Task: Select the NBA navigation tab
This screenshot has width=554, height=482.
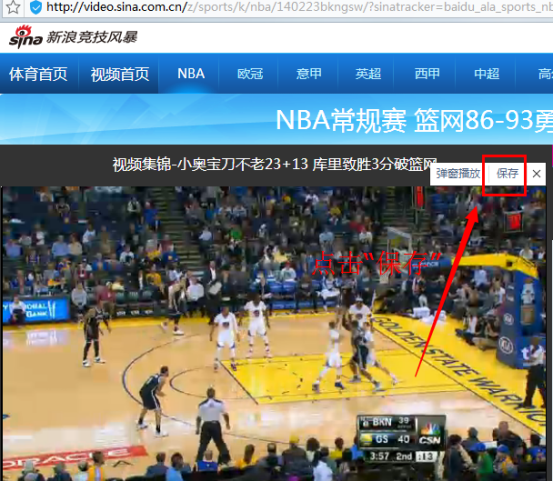Action: coord(191,74)
